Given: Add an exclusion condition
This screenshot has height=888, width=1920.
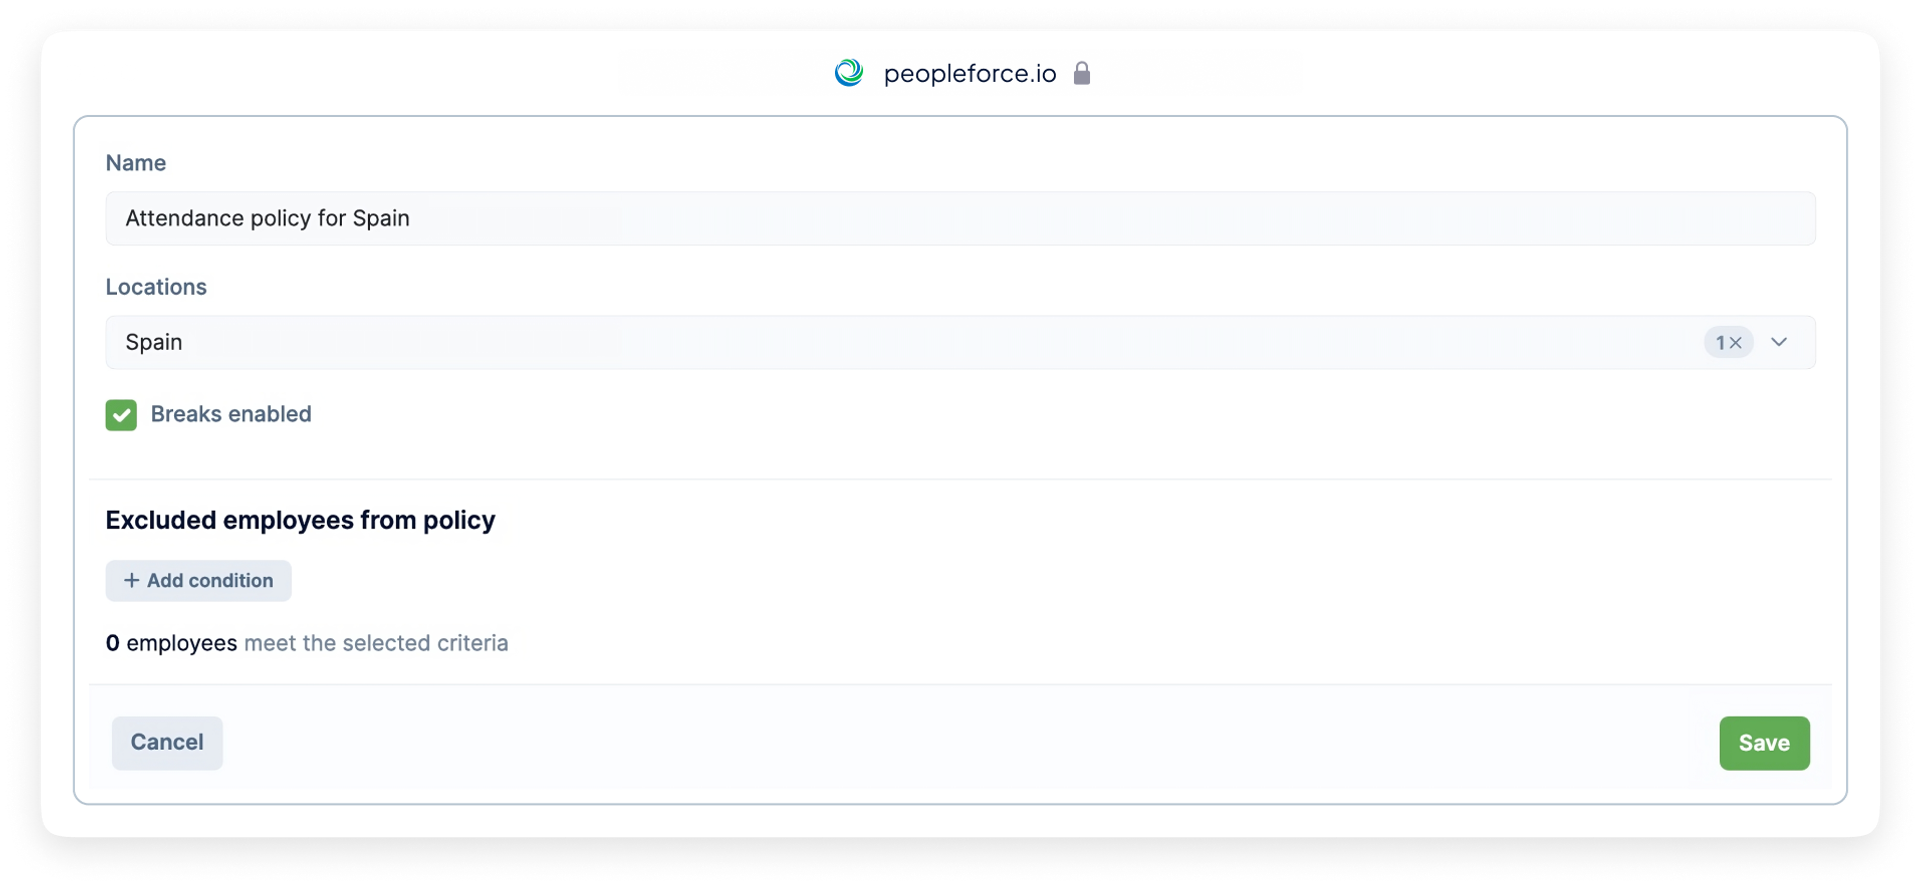Looking at the screenshot, I should (x=198, y=581).
